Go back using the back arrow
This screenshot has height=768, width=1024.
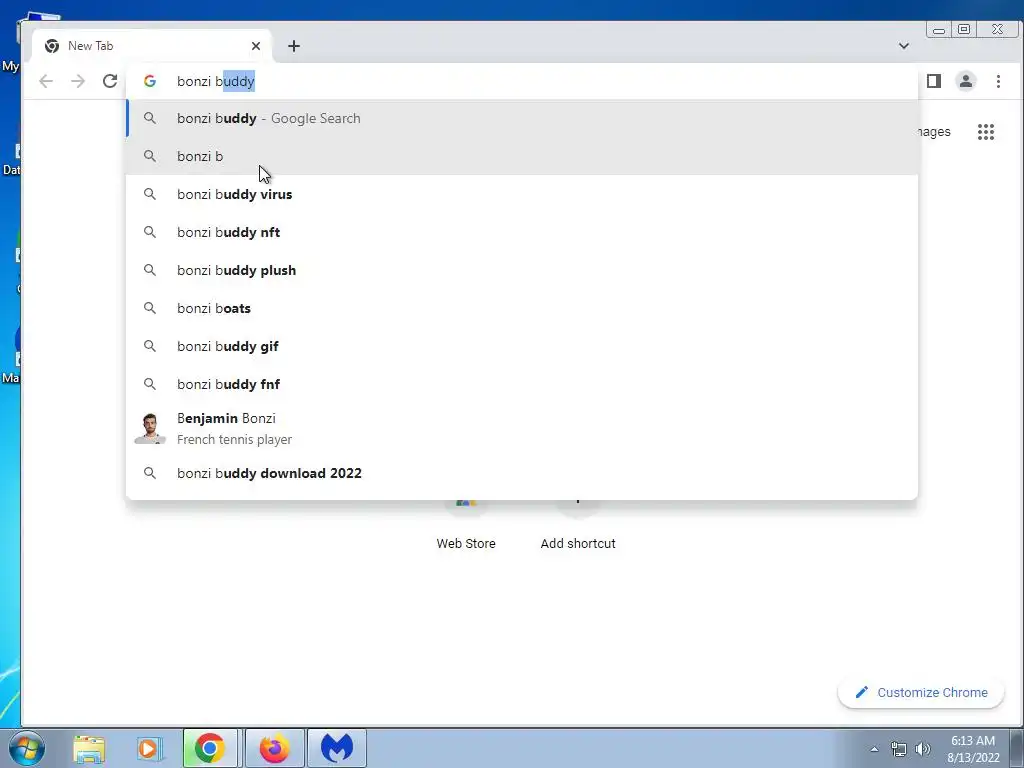[x=46, y=81]
